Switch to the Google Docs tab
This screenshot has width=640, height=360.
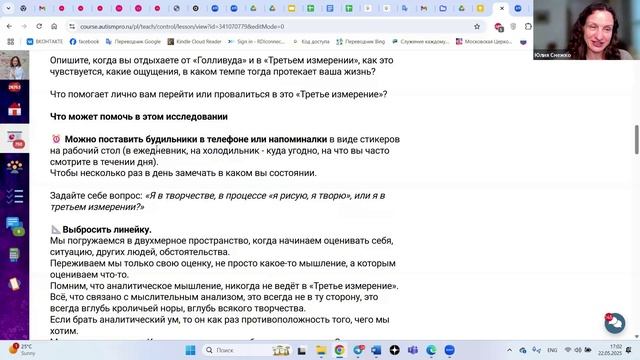[x=330, y=8]
